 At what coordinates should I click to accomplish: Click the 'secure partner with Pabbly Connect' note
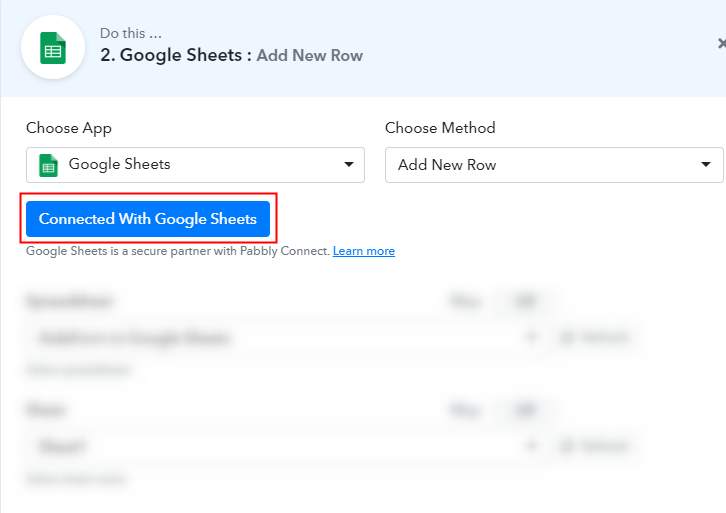click(x=178, y=251)
